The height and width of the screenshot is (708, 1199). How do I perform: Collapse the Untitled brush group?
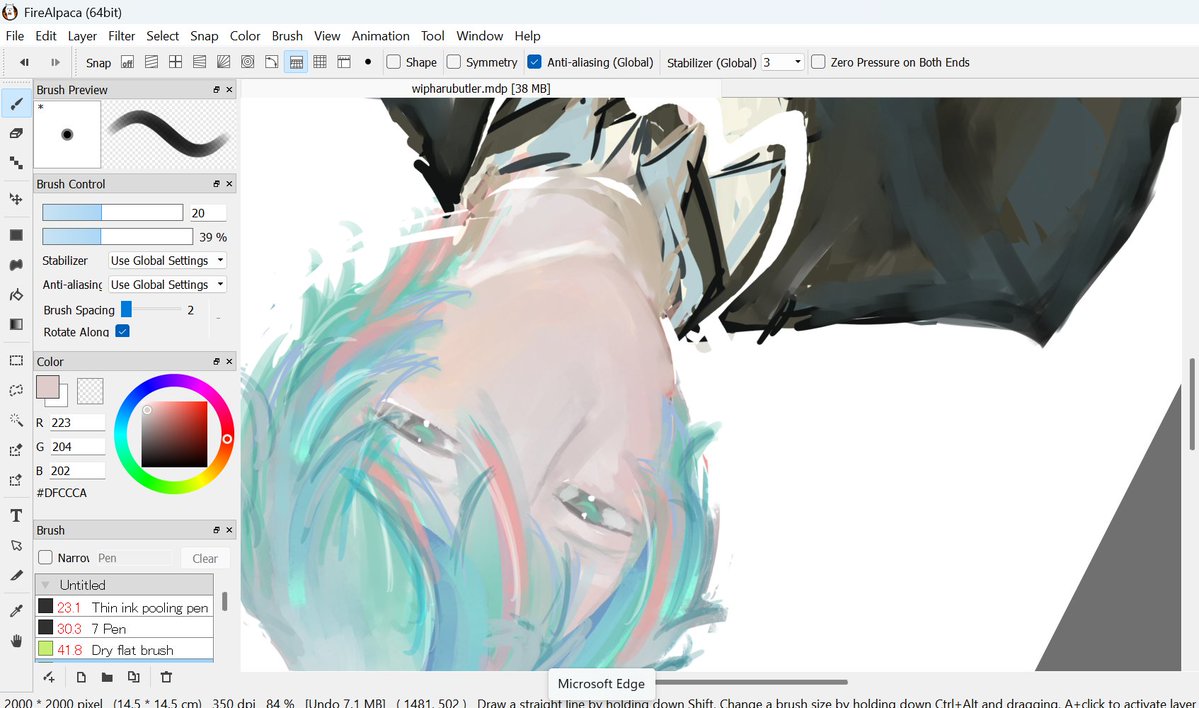pos(45,585)
